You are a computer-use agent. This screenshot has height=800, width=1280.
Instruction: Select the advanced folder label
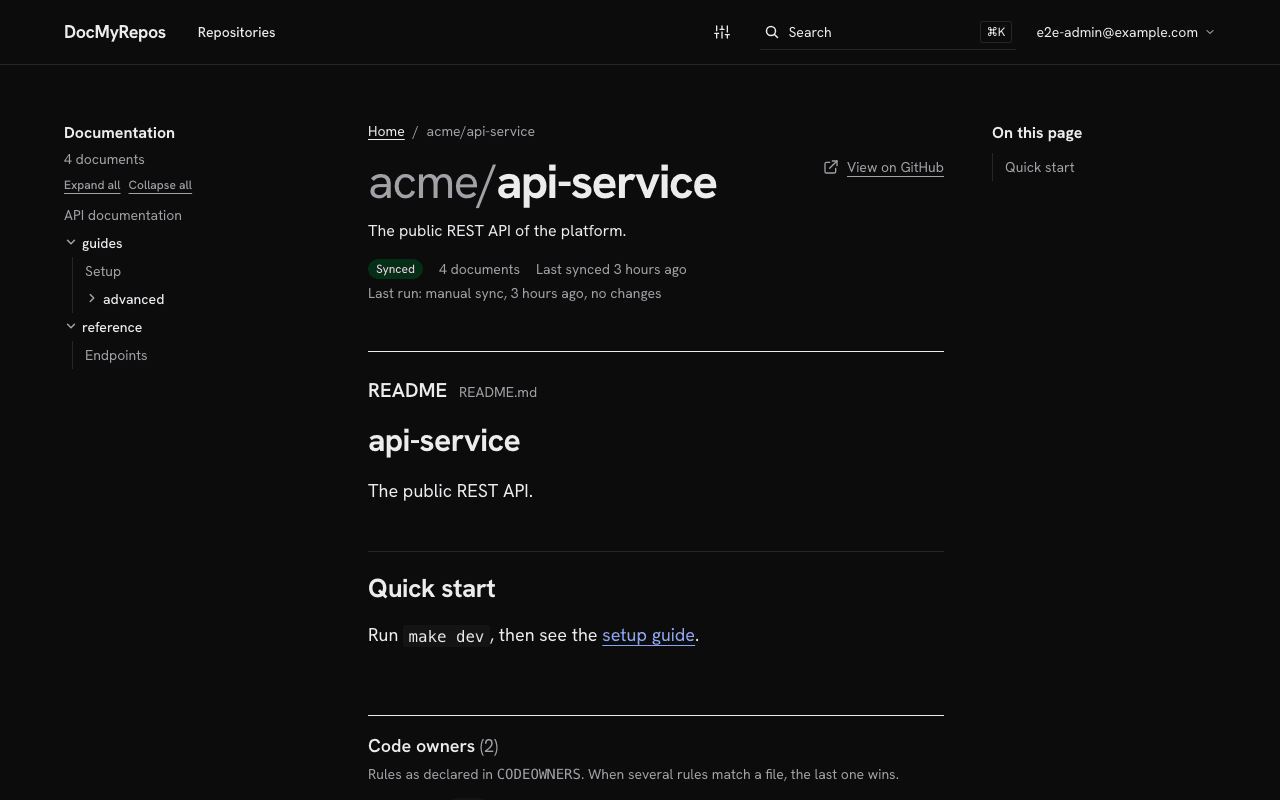[133, 299]
